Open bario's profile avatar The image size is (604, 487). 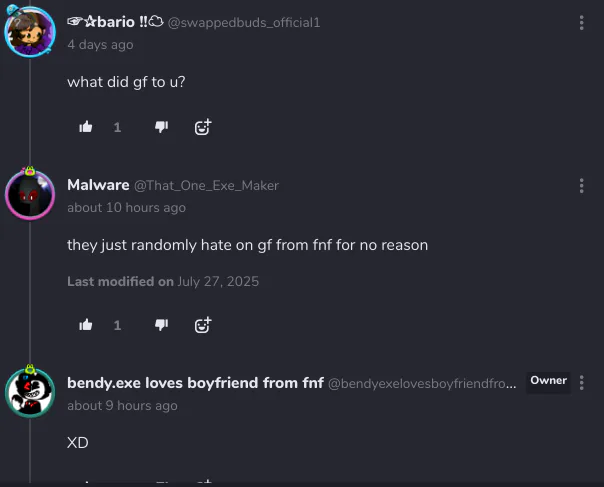[30, 32]
